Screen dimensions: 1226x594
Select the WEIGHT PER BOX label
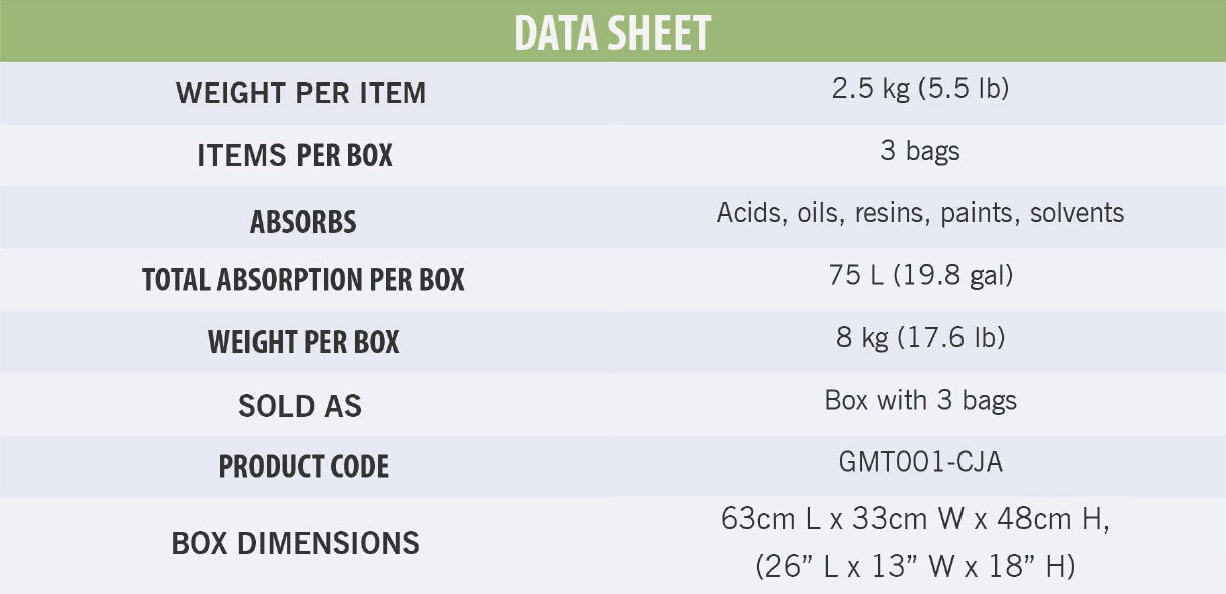click(x=303, y=343)
